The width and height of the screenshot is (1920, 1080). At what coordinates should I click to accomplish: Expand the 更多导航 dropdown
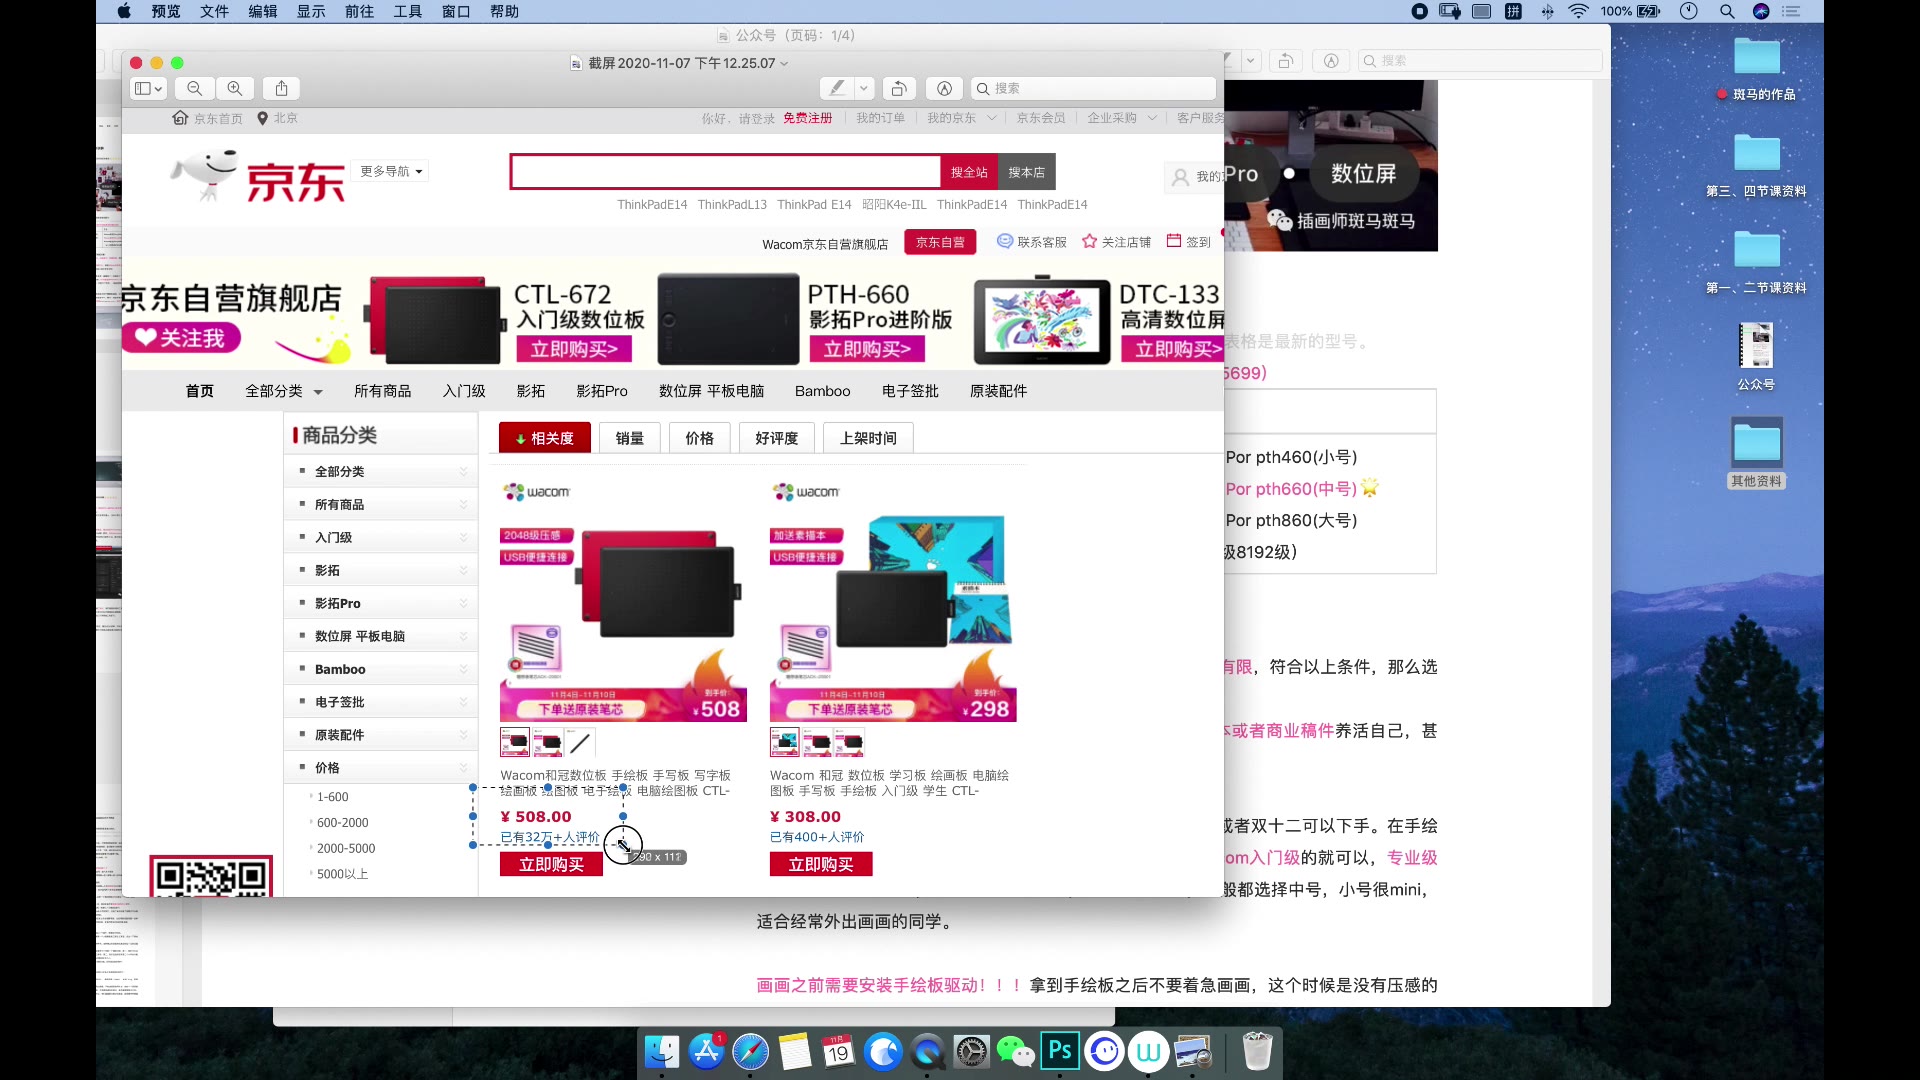click(390, 171)
